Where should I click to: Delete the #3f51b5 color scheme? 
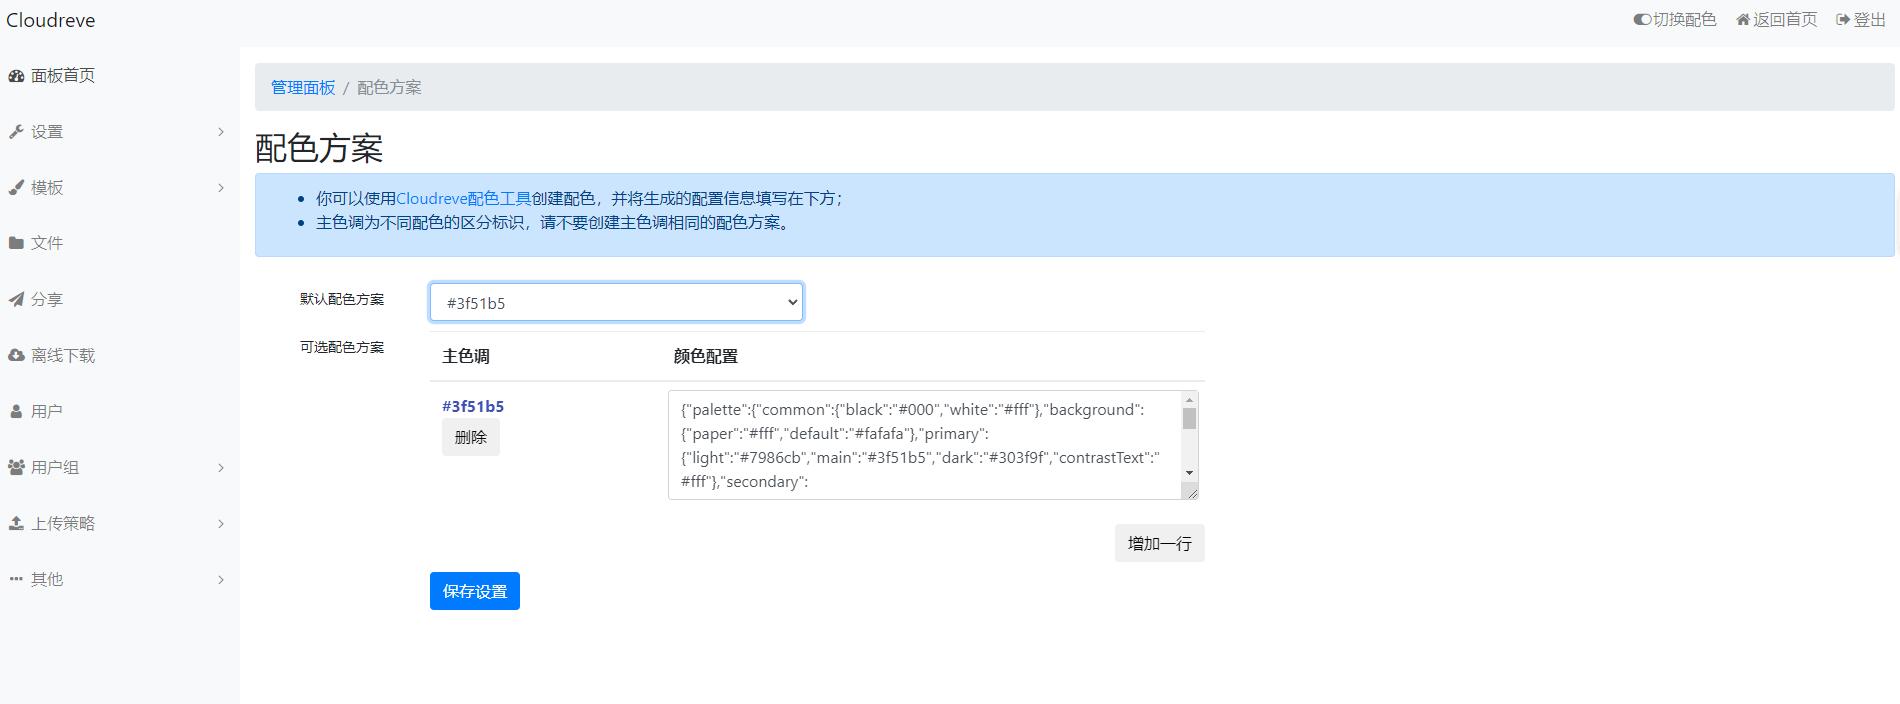click(471, 437)
